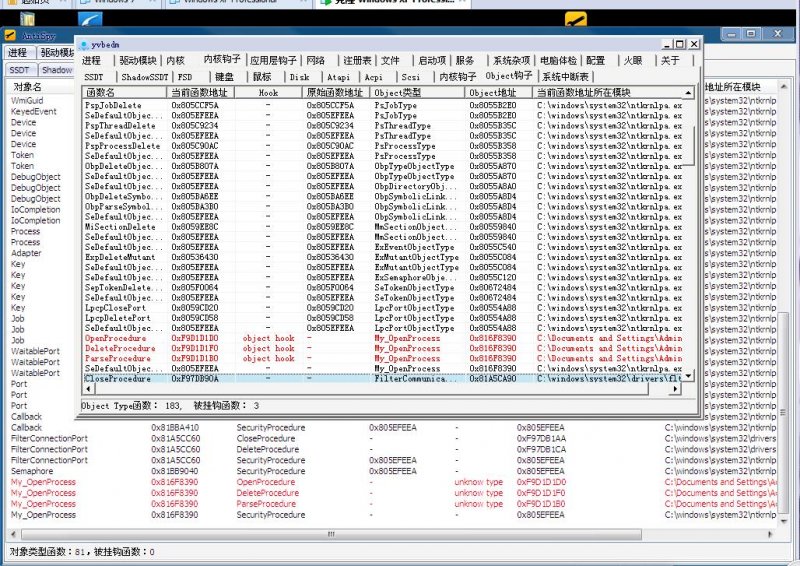Click the Hook column header
The height and width of the screenshot is (566, 800).
click(268, 92)
